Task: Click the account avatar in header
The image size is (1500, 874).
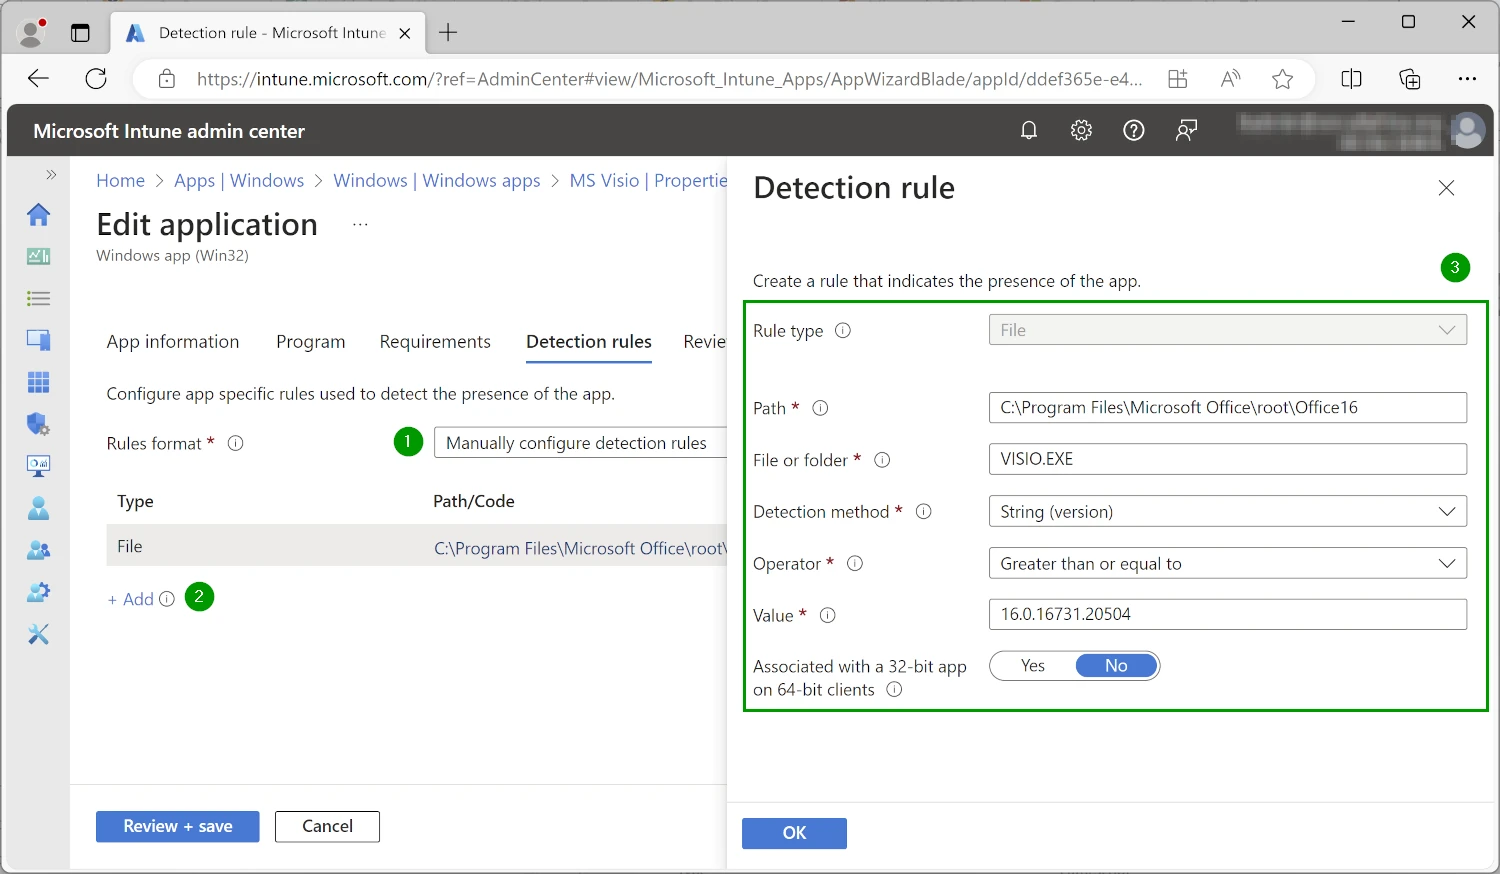Action: click(x=1467, y=131)
